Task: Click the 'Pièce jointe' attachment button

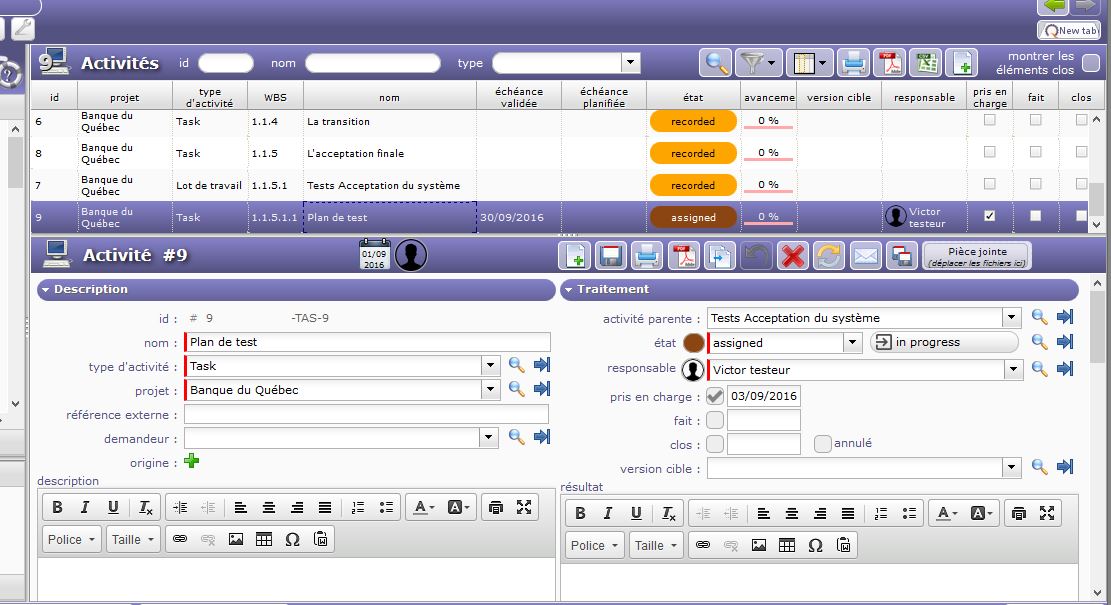Action: 976,256
